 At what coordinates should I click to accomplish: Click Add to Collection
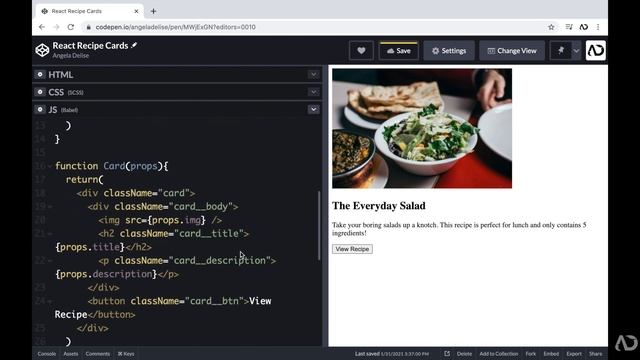(x=499, y=354)
